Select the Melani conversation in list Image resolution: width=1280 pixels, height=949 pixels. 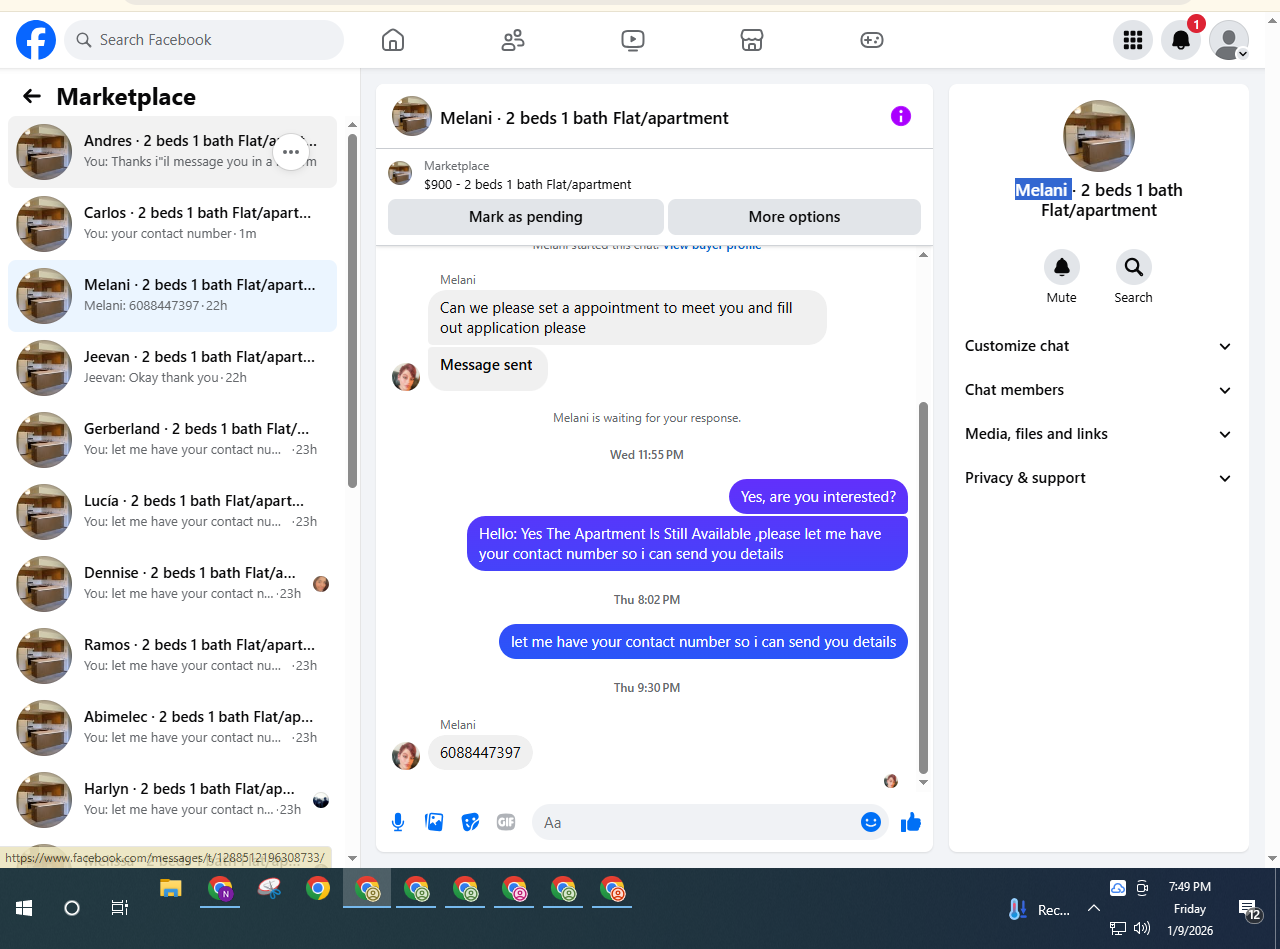coord(172,296)
